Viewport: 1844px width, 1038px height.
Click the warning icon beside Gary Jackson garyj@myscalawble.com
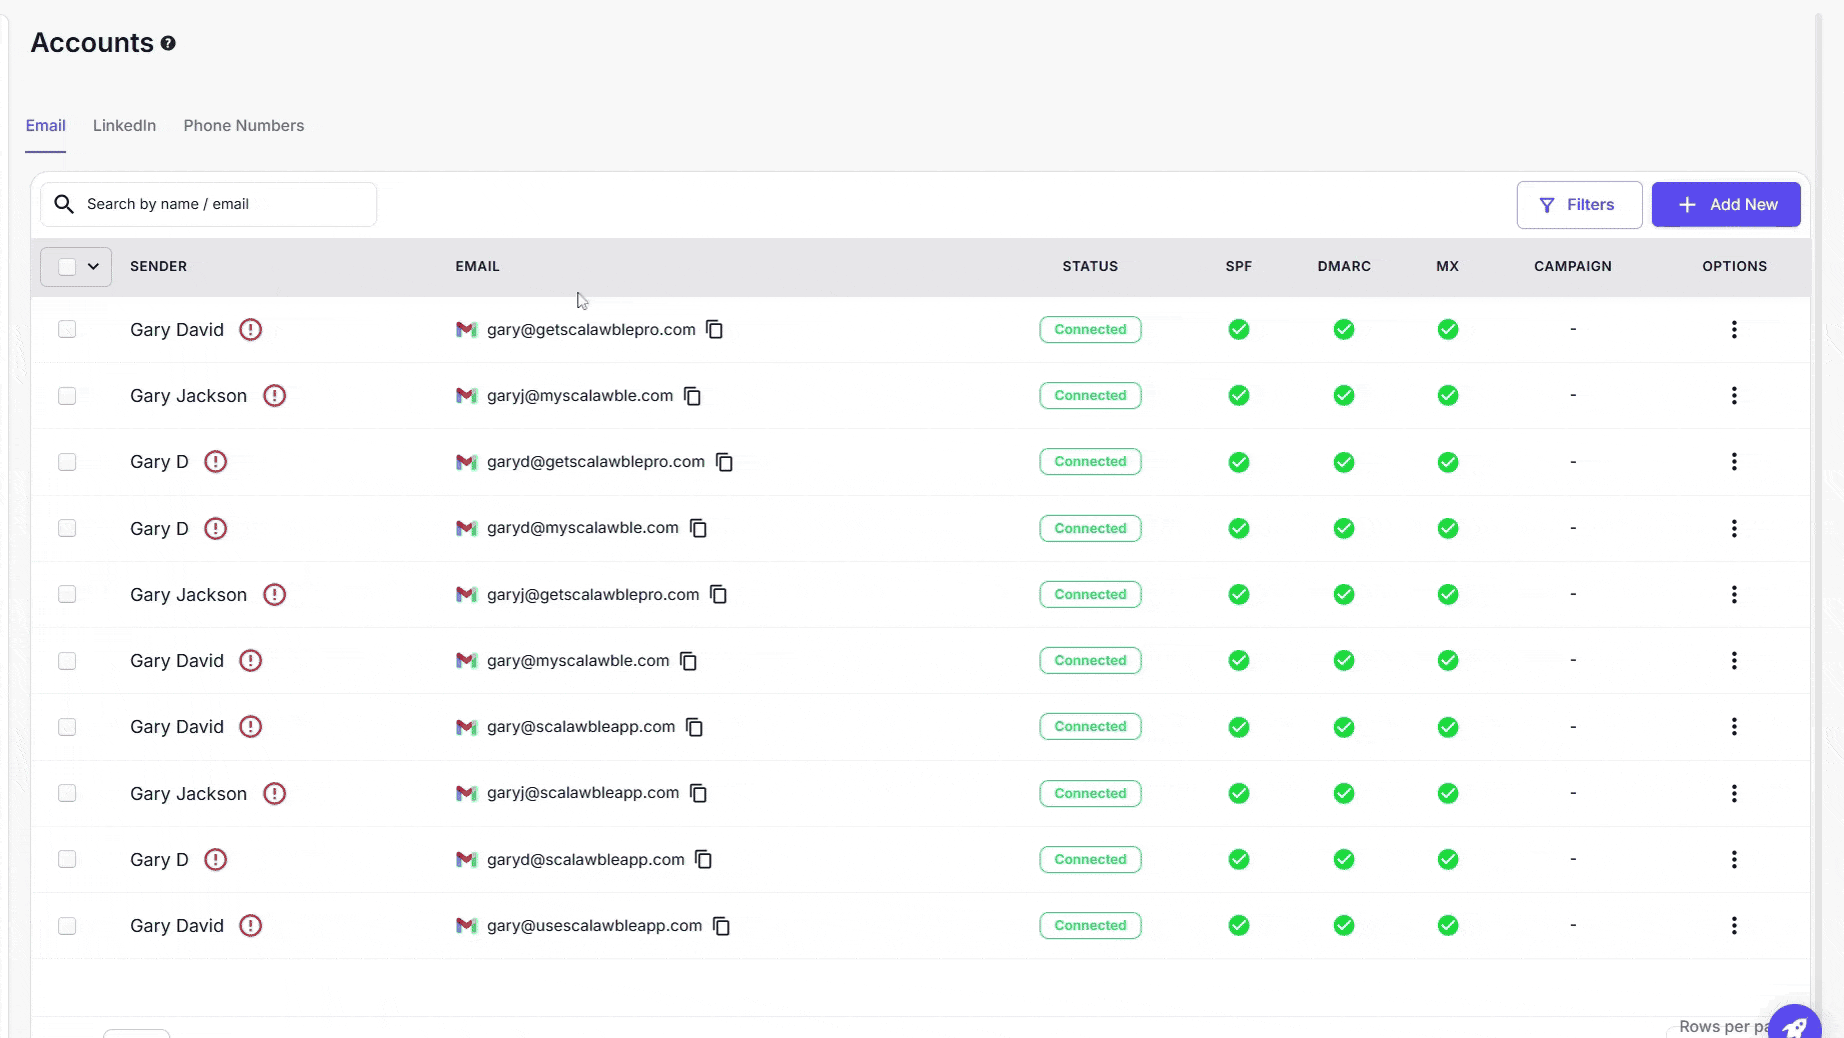(x=274, y=396)
